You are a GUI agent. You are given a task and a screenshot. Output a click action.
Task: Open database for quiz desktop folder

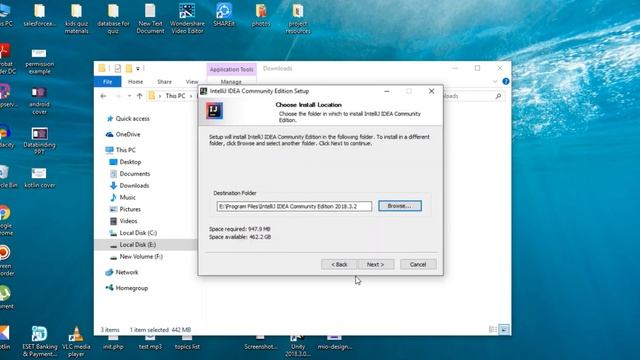tap(113, 19)
